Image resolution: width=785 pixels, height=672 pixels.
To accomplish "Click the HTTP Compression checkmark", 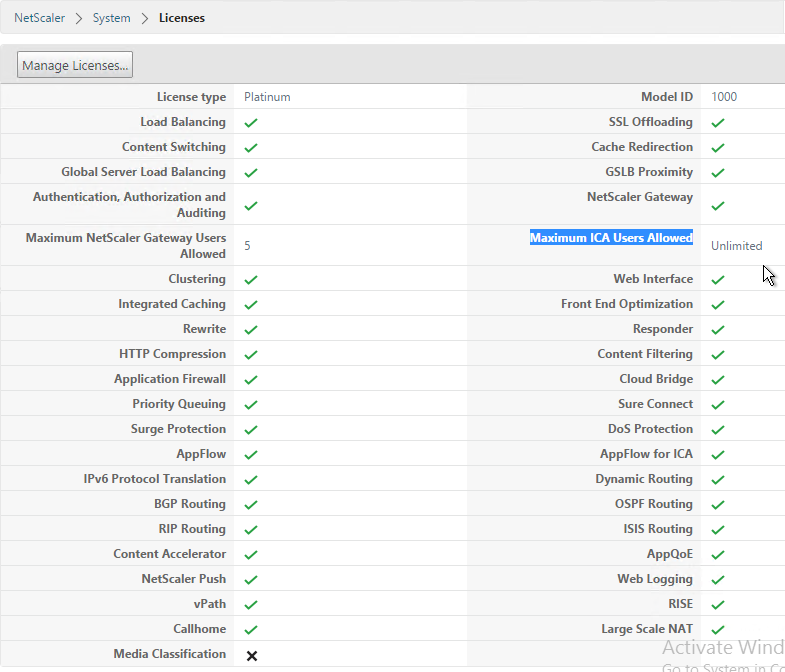I will tap(251, 355).
